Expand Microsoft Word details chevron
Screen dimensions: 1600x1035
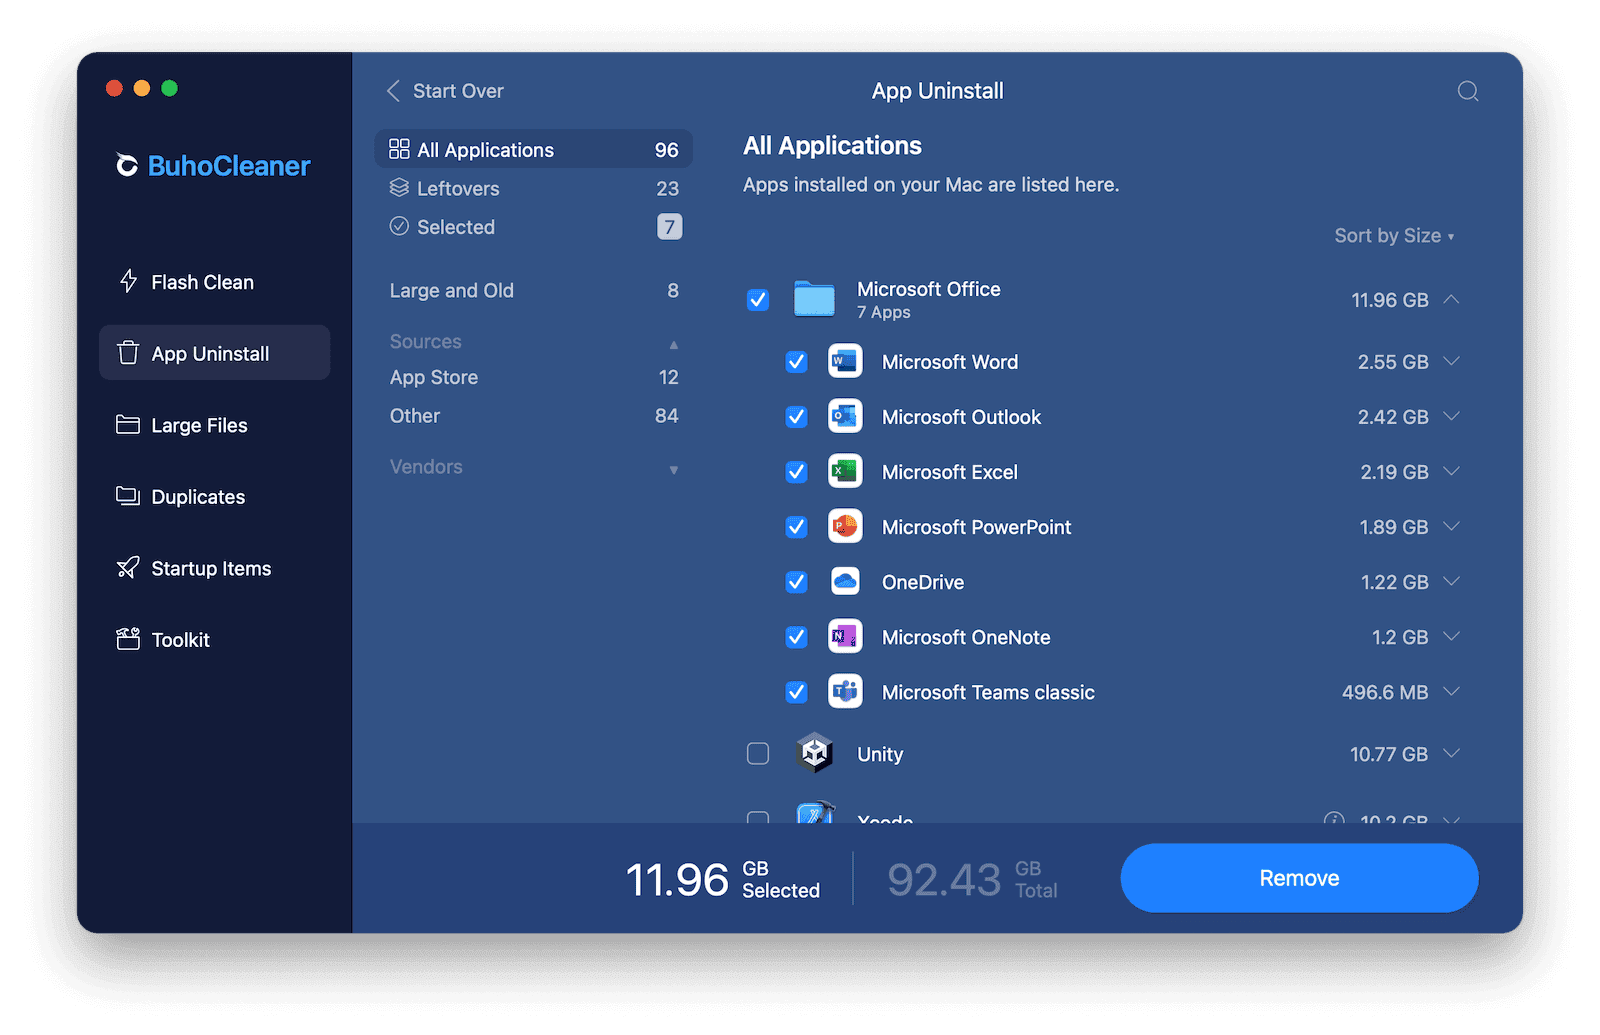(x=1452, y=361)
